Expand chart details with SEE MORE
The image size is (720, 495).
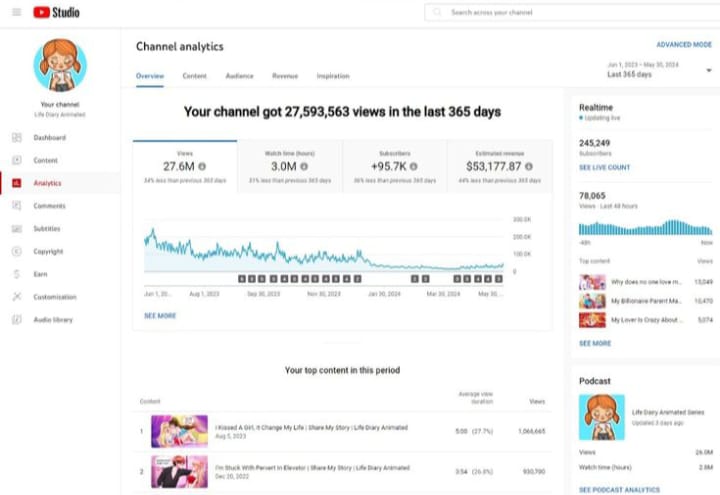[160, 315]
